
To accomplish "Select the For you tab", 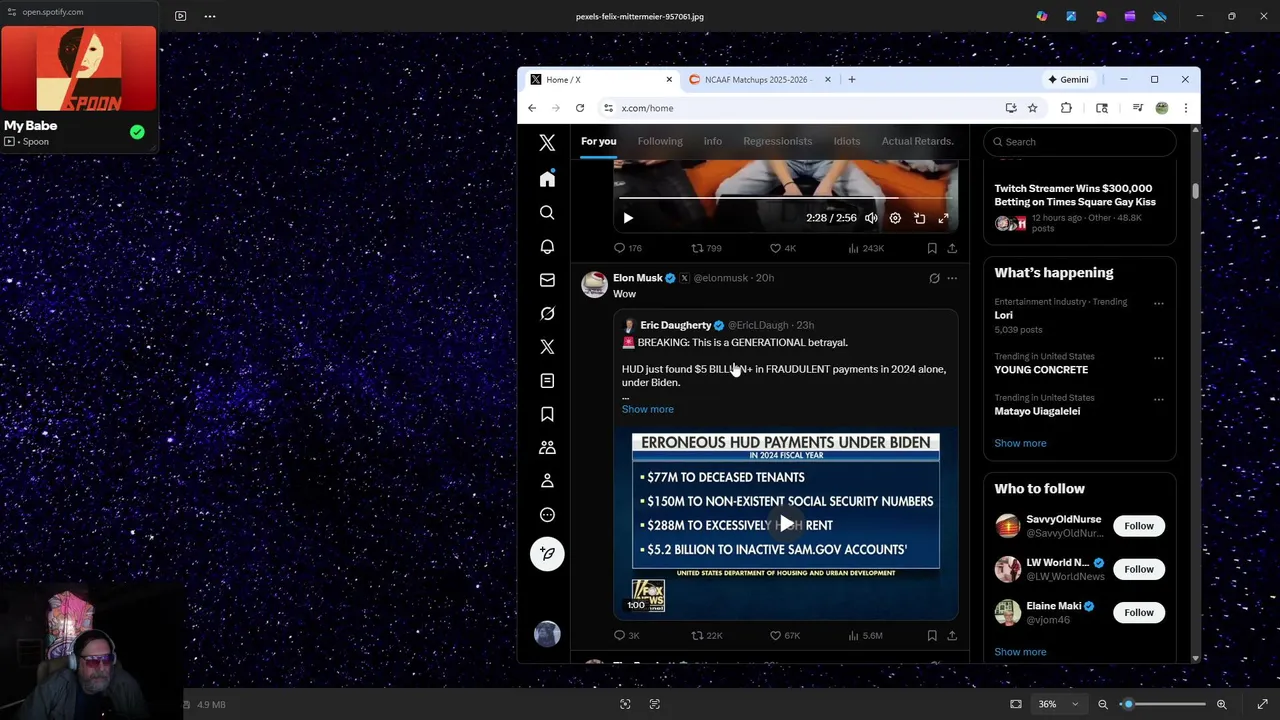I will point(599,141).
